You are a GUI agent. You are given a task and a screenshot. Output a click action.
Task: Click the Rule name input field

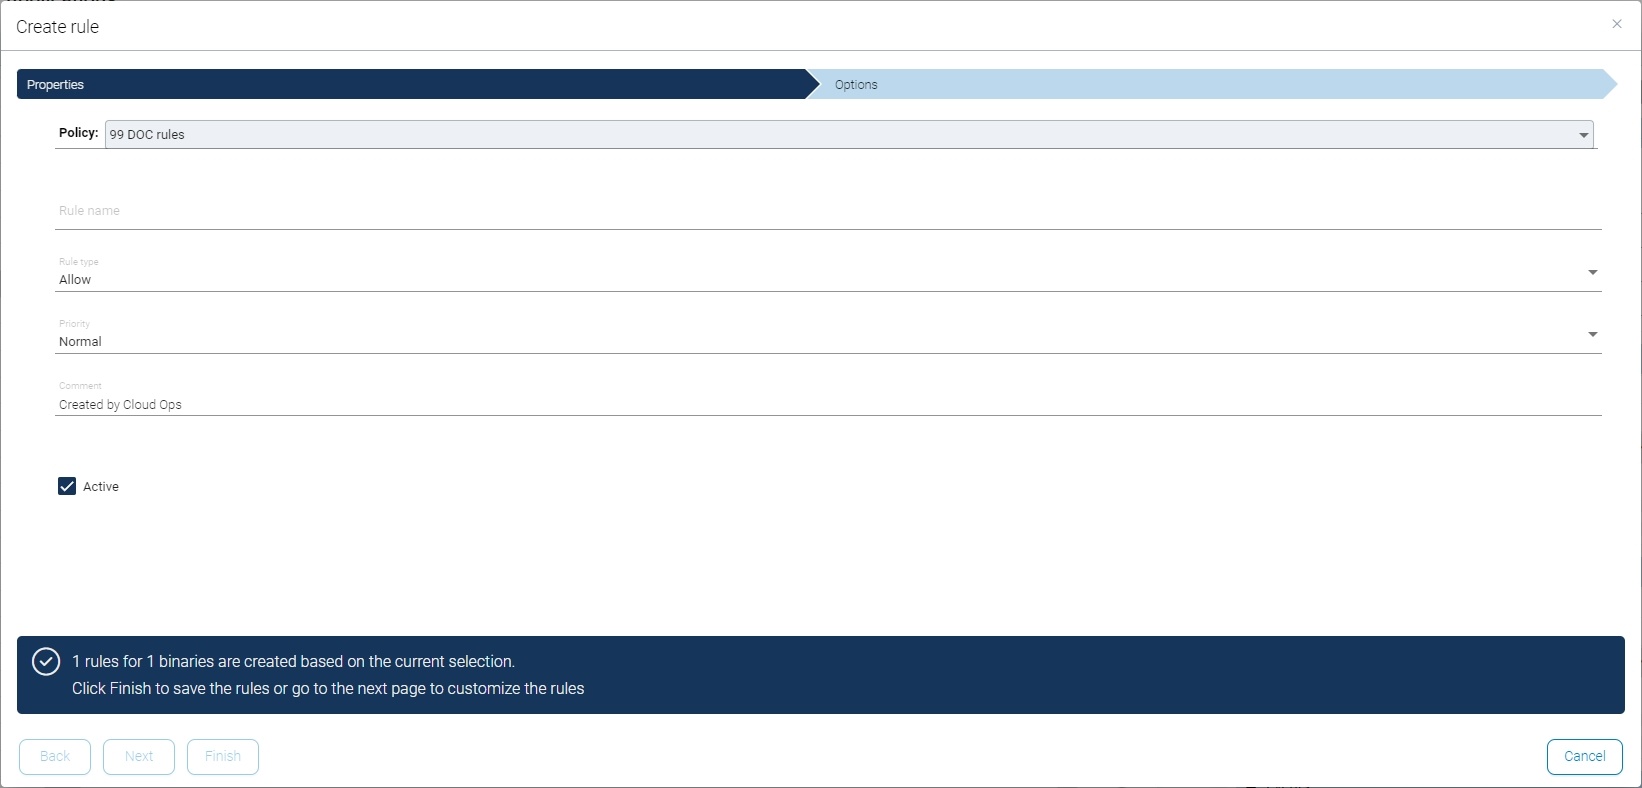point(829,211)
